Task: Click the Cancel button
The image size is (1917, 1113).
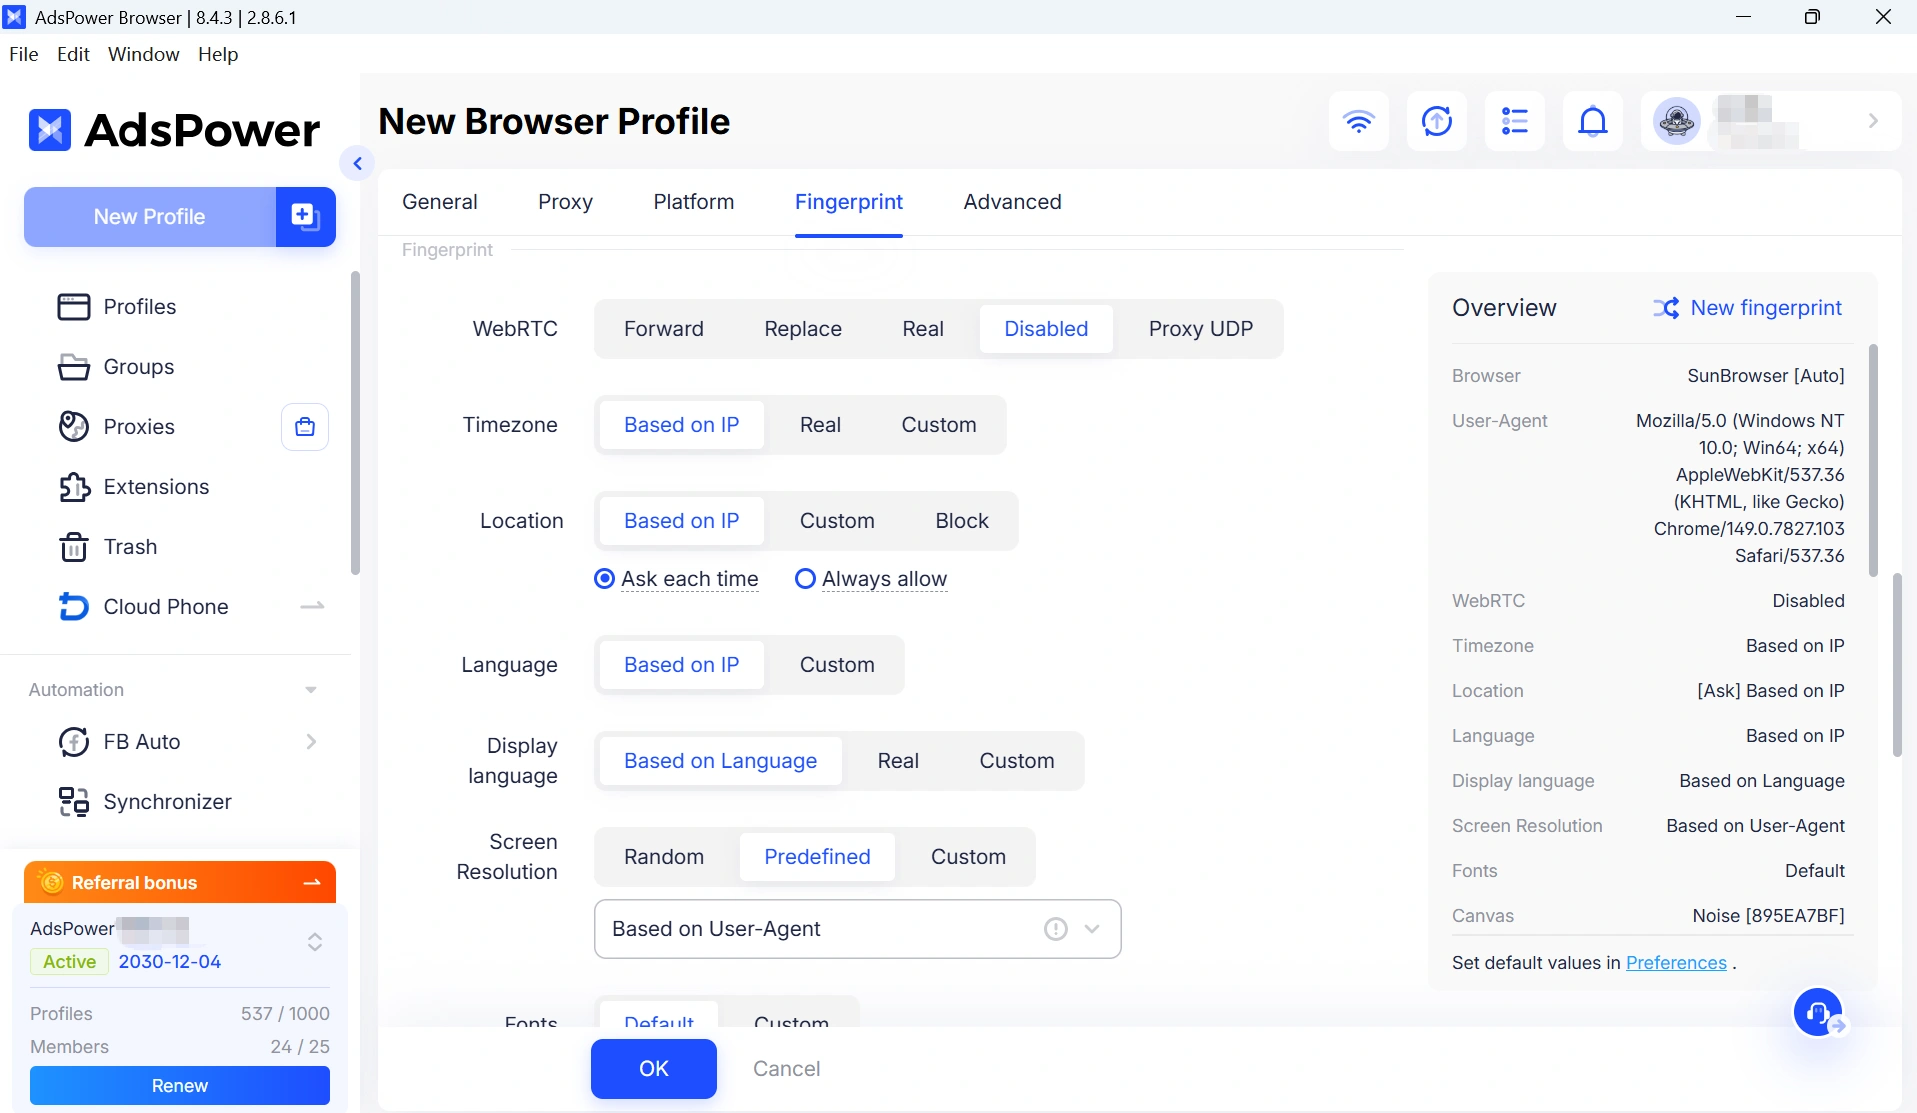Action: (x=786, y=1068)
